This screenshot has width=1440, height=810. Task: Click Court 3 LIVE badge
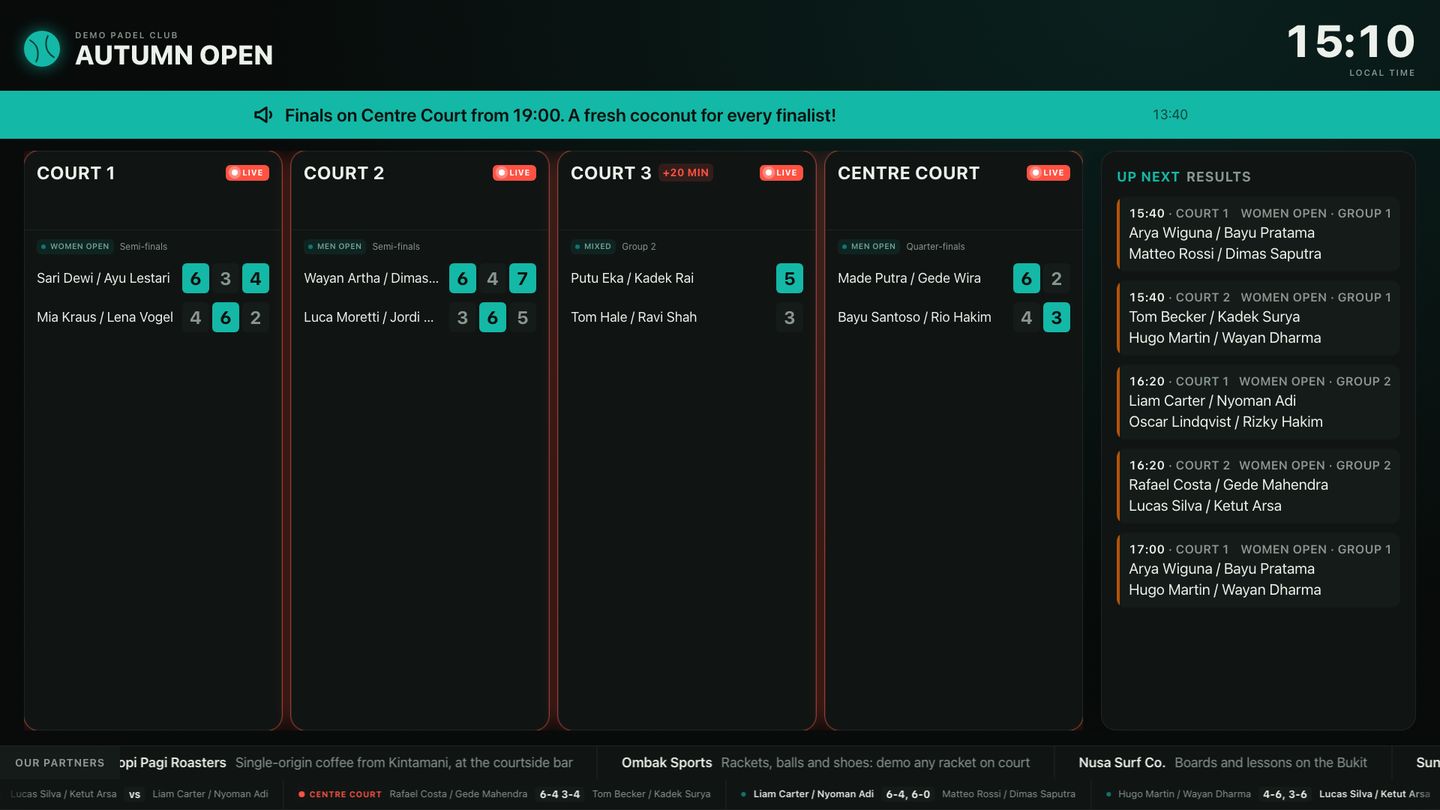[781, 173]
